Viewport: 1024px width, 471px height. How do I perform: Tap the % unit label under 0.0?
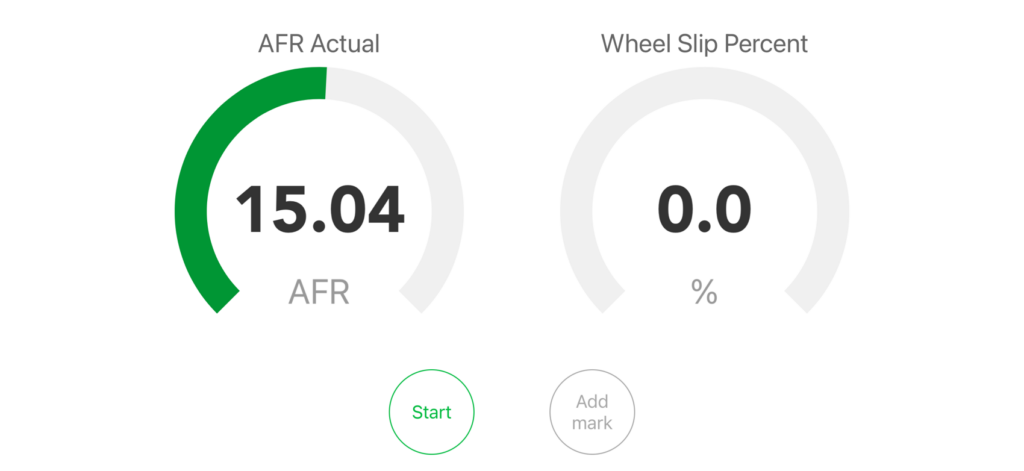tap(704, 292)
